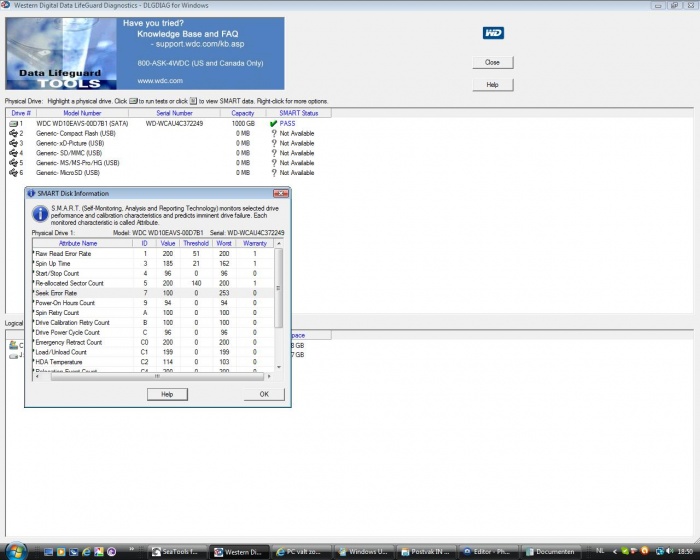
Task: Sort attributes by Threshold column header
Action: [x=196, y=243]
